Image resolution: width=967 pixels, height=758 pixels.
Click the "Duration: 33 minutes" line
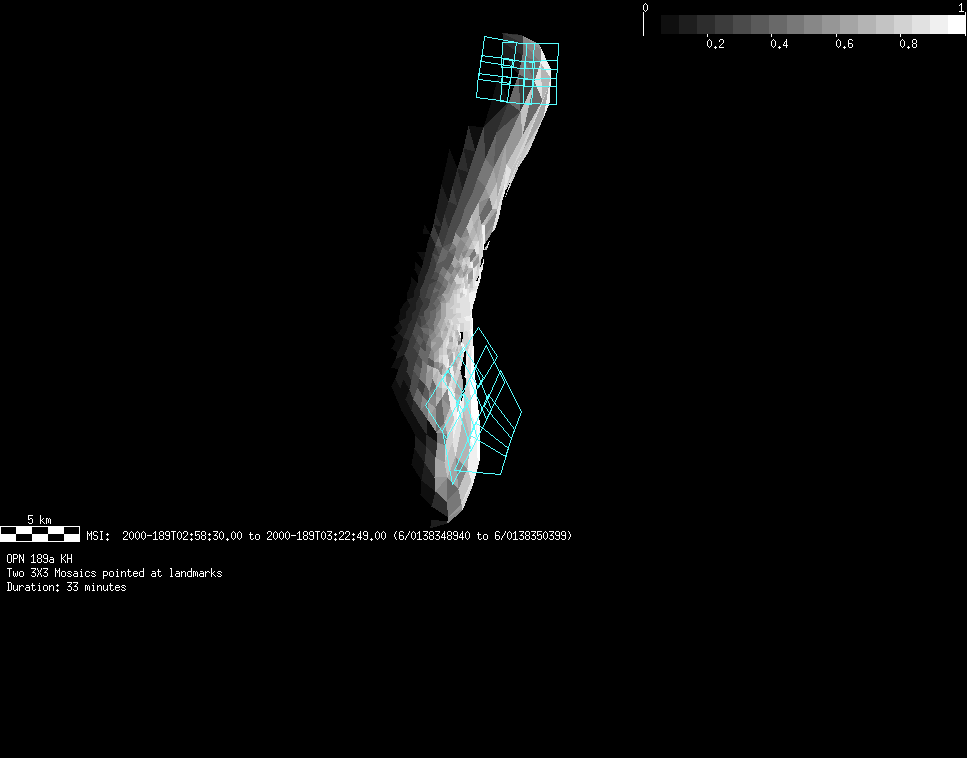pyautogui.click(x=66, y=587)
